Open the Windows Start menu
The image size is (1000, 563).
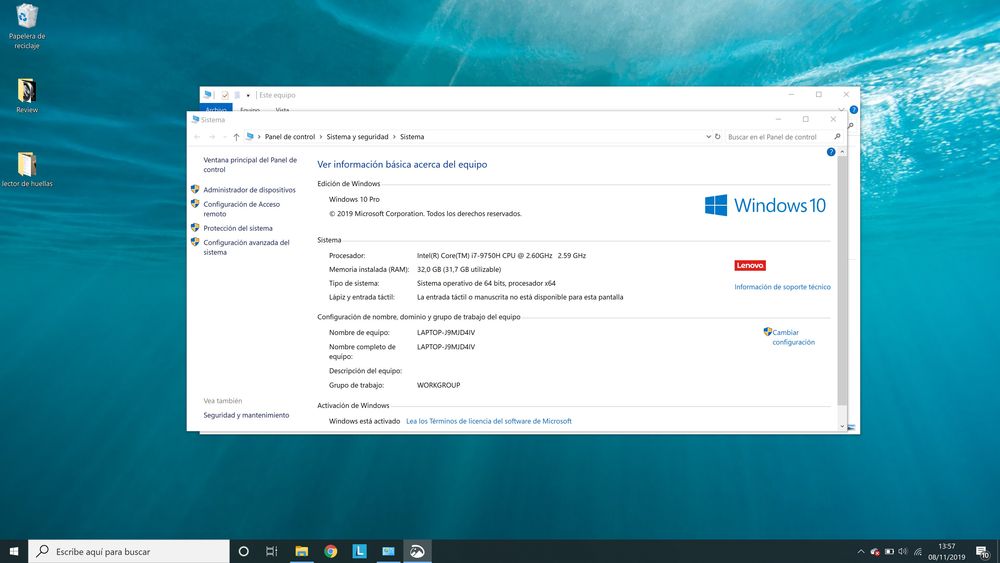point(14,551)
